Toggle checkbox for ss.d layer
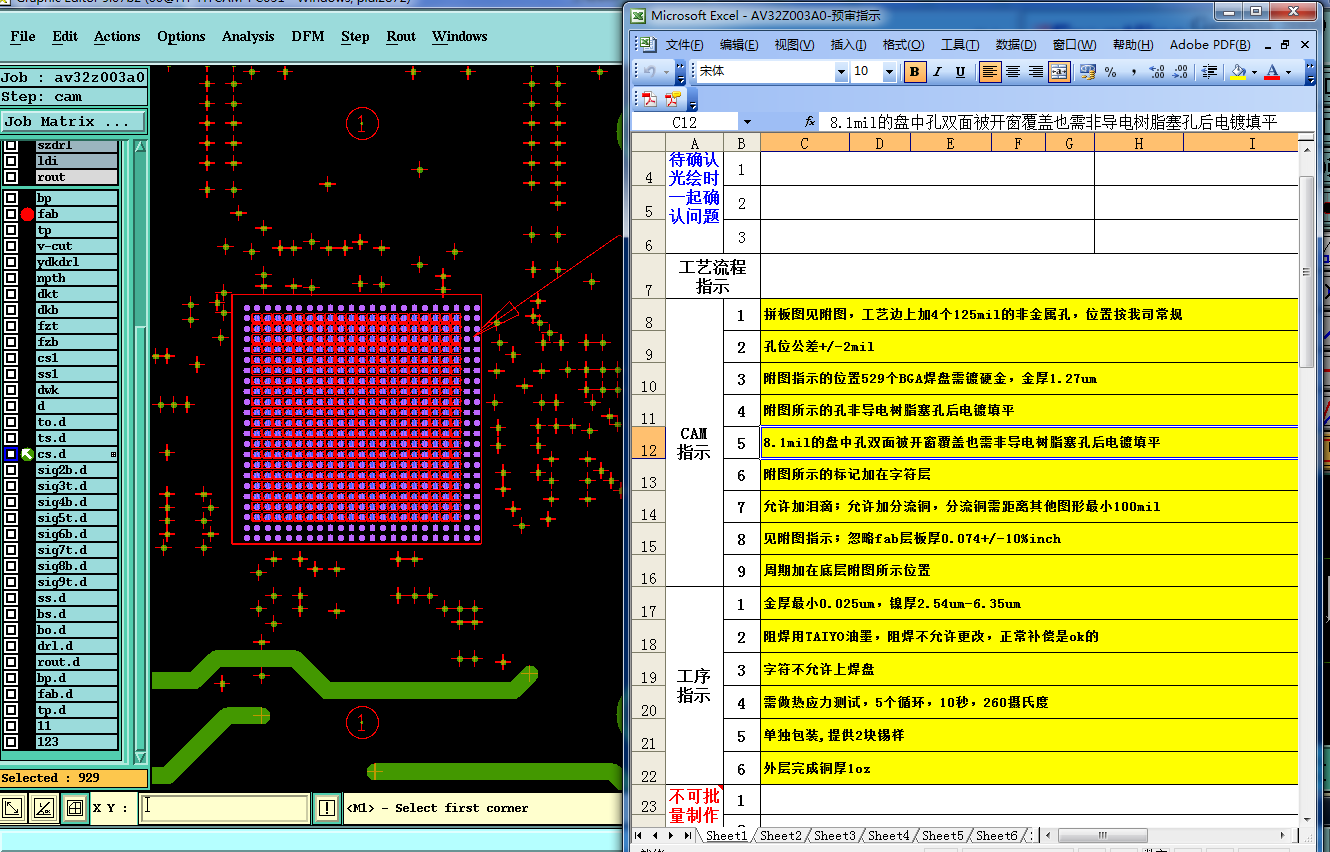Screen dimensions: 1330x852 (11, 598)
